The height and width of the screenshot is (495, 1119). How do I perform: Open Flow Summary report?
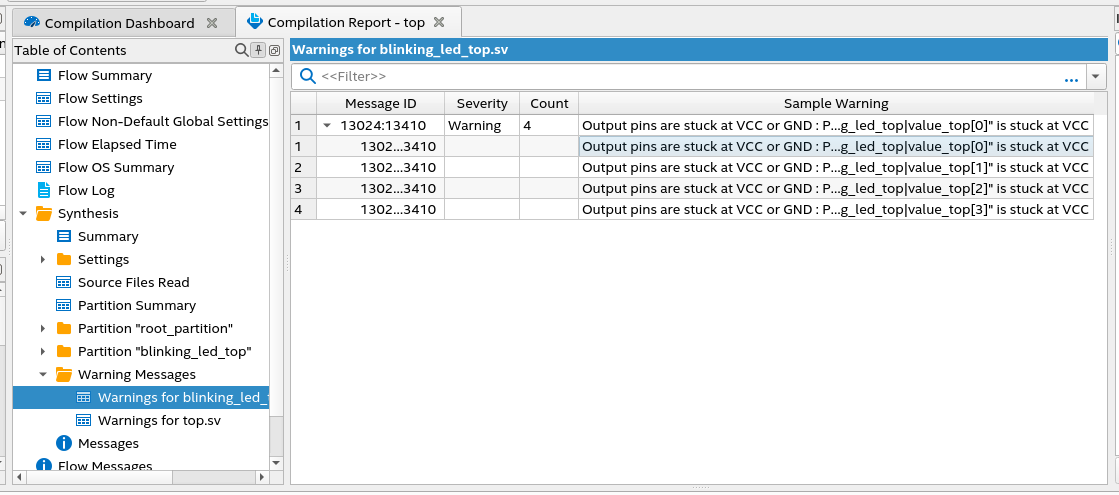(104, 75)
